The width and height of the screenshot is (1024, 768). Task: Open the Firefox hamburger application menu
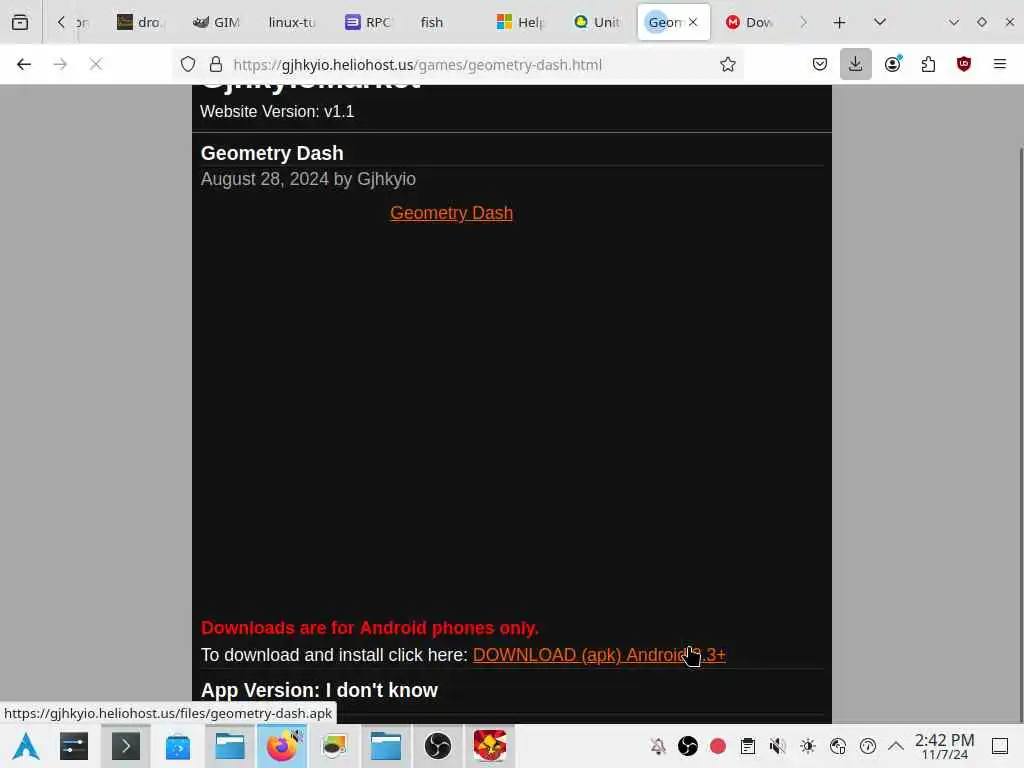coord(1000,64)
